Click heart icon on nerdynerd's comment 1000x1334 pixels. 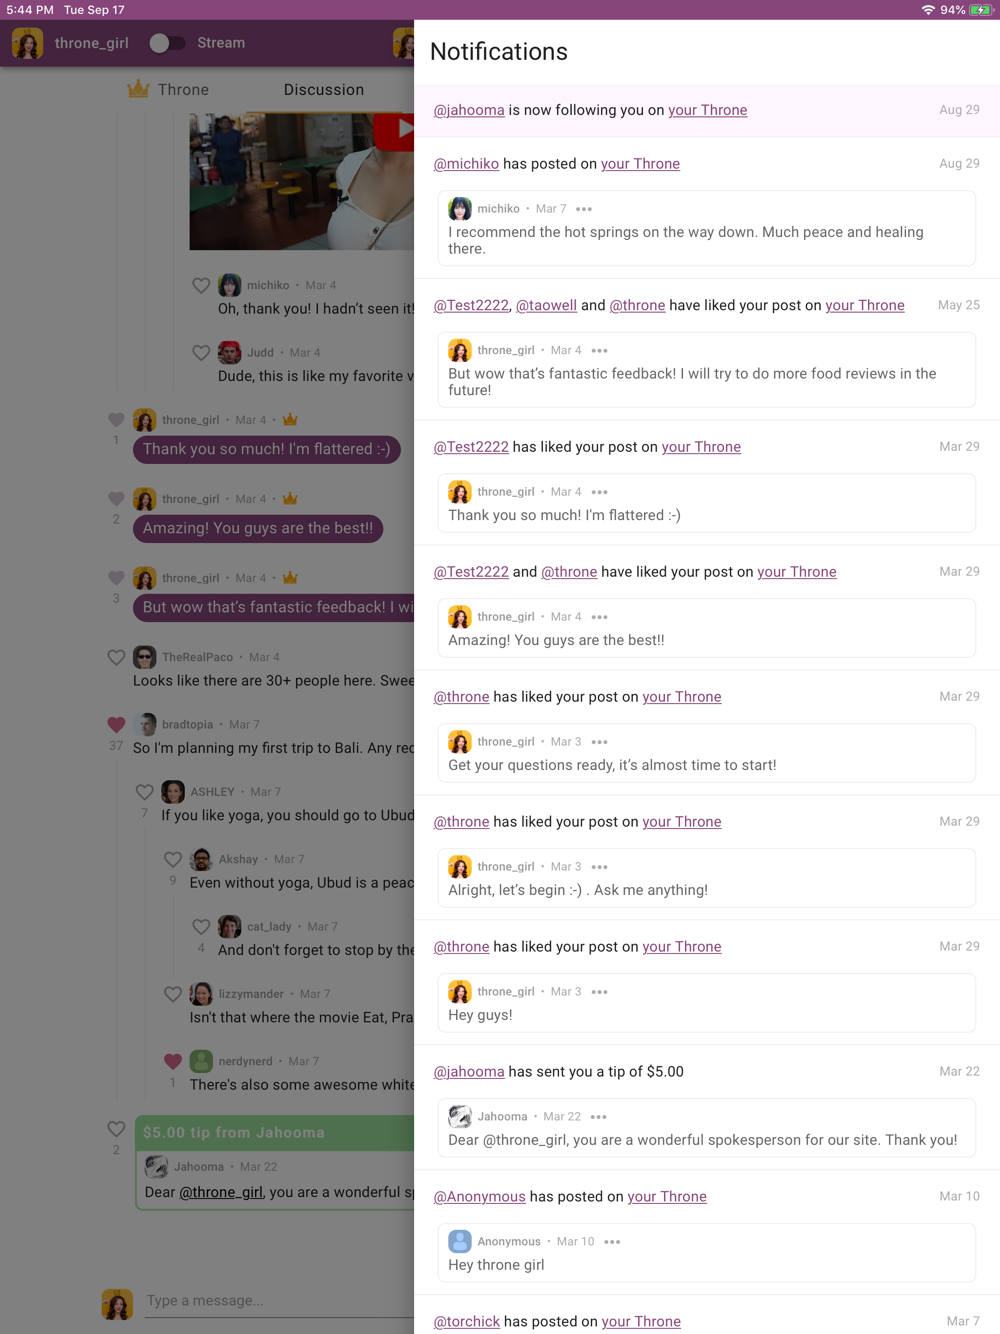(173, 1061)
